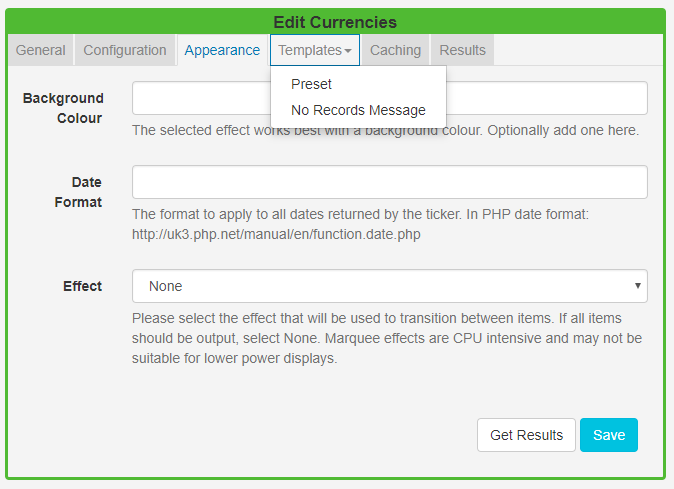Go to the Caching tab
This screenshot has width=674, height=489.
[396, 50]
